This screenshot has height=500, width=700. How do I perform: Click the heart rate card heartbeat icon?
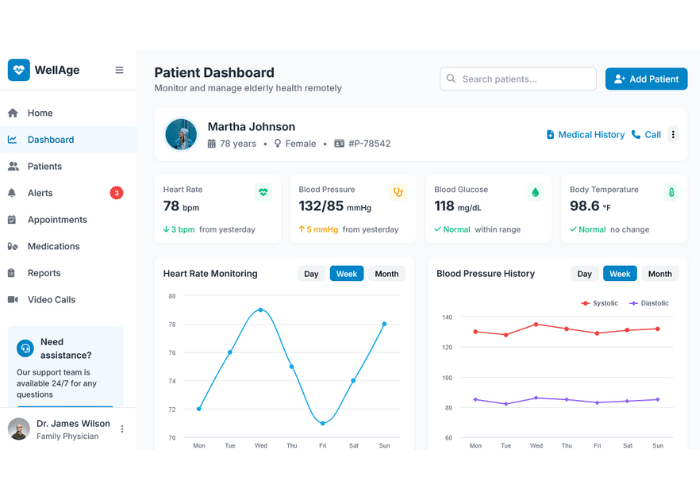263,192
